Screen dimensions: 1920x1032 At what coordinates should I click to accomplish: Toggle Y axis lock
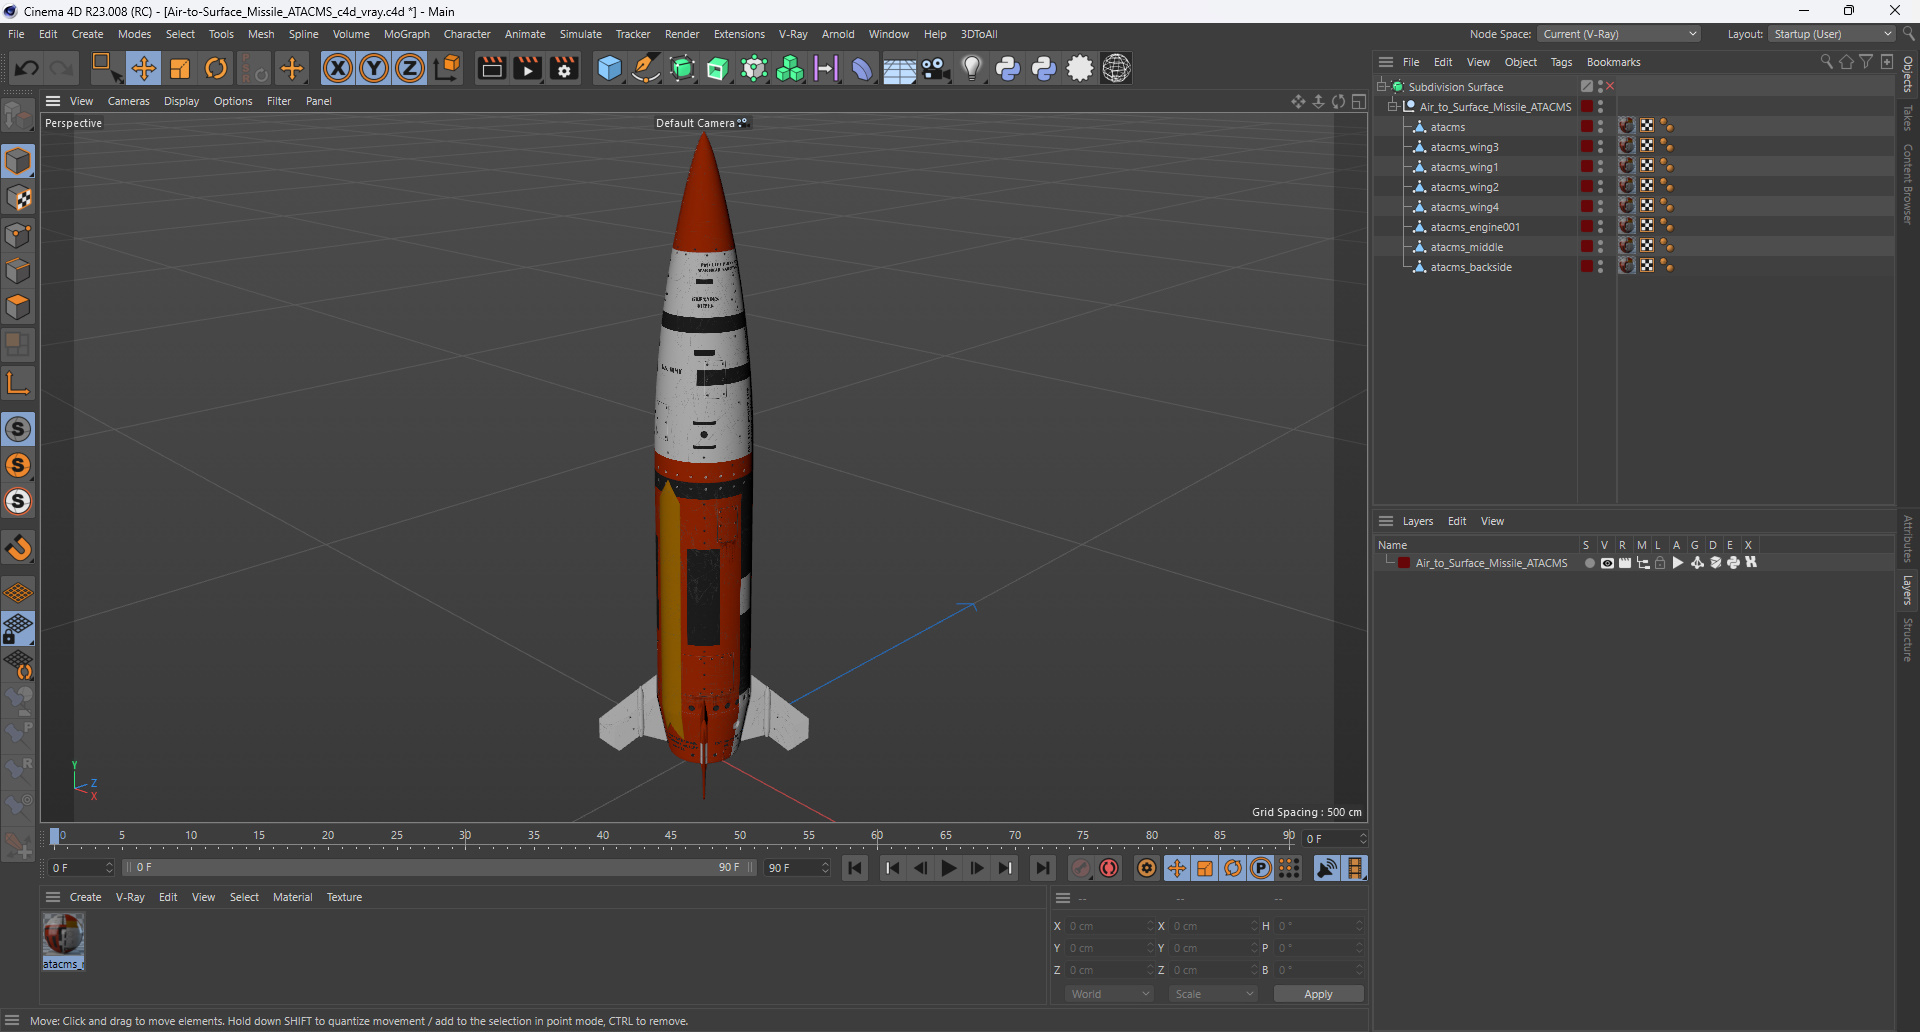(374, 68)
